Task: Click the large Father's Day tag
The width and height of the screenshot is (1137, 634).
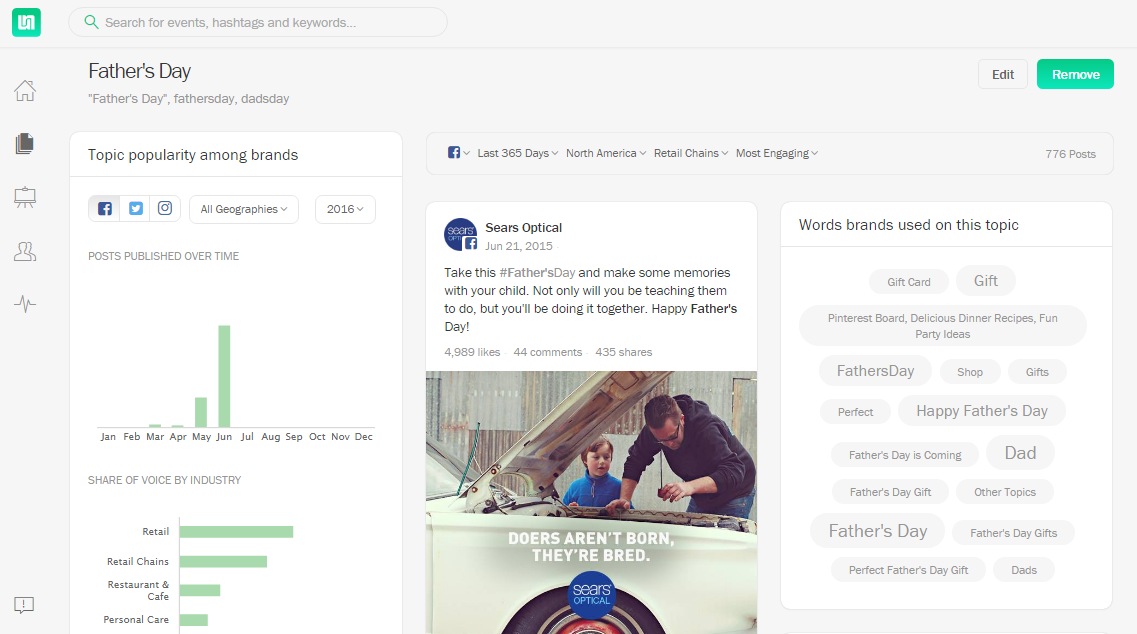Action: coord(877,531)
